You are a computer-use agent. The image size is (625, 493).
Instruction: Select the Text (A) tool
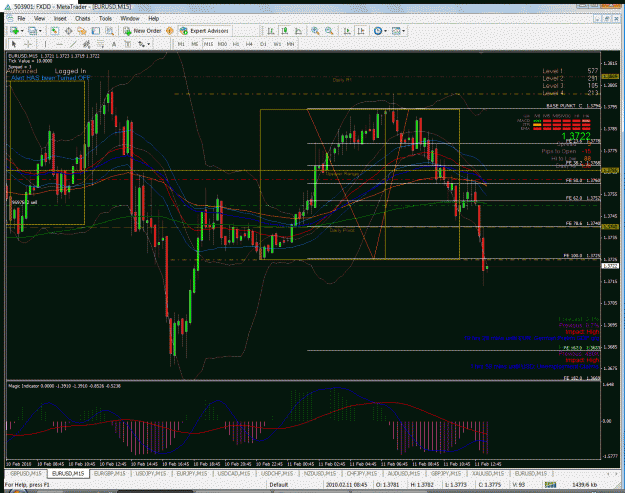pos(114,44)
